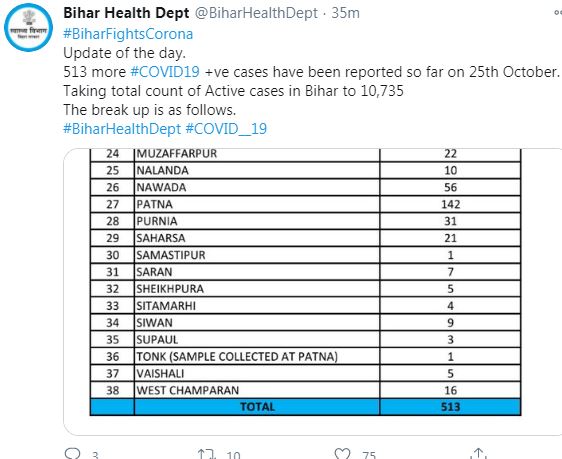The image size is (562, 459).
Task: Click the PATNA row in the table image
Action: (305, 204)
